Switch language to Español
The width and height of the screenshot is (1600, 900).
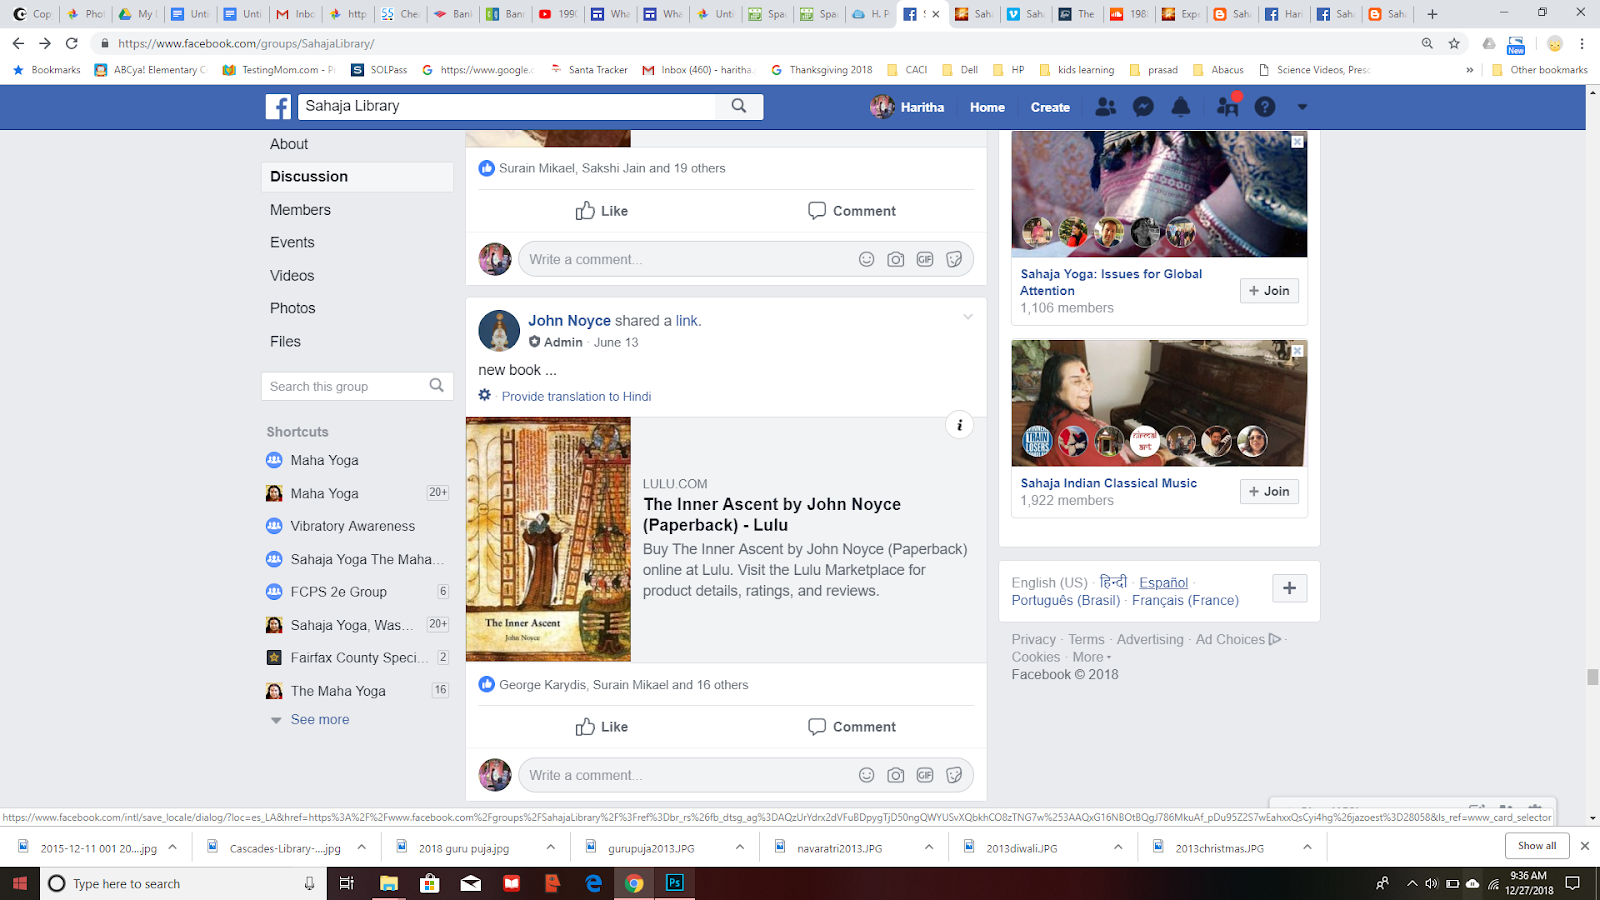tap(1163, 582)
